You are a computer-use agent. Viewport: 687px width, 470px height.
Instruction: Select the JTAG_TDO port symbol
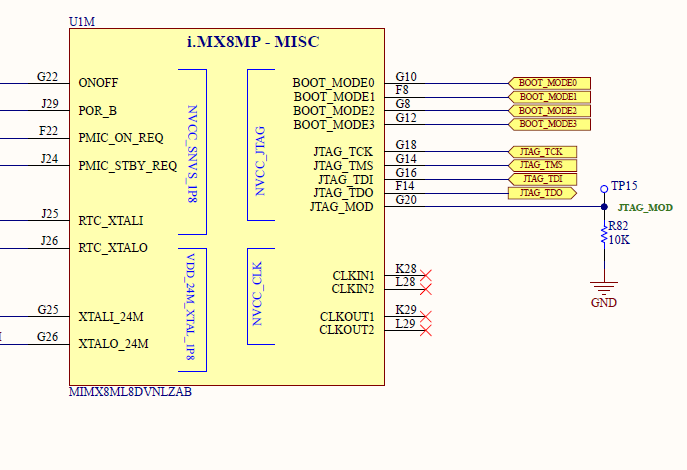pyautogui.click(x=542, y=193)
